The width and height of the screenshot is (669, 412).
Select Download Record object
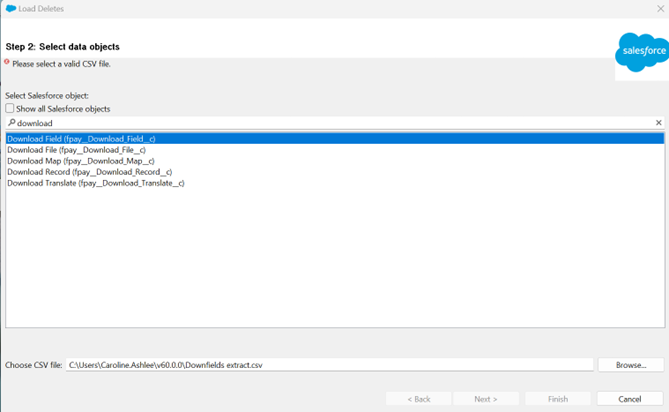click(x=89, y=172)
